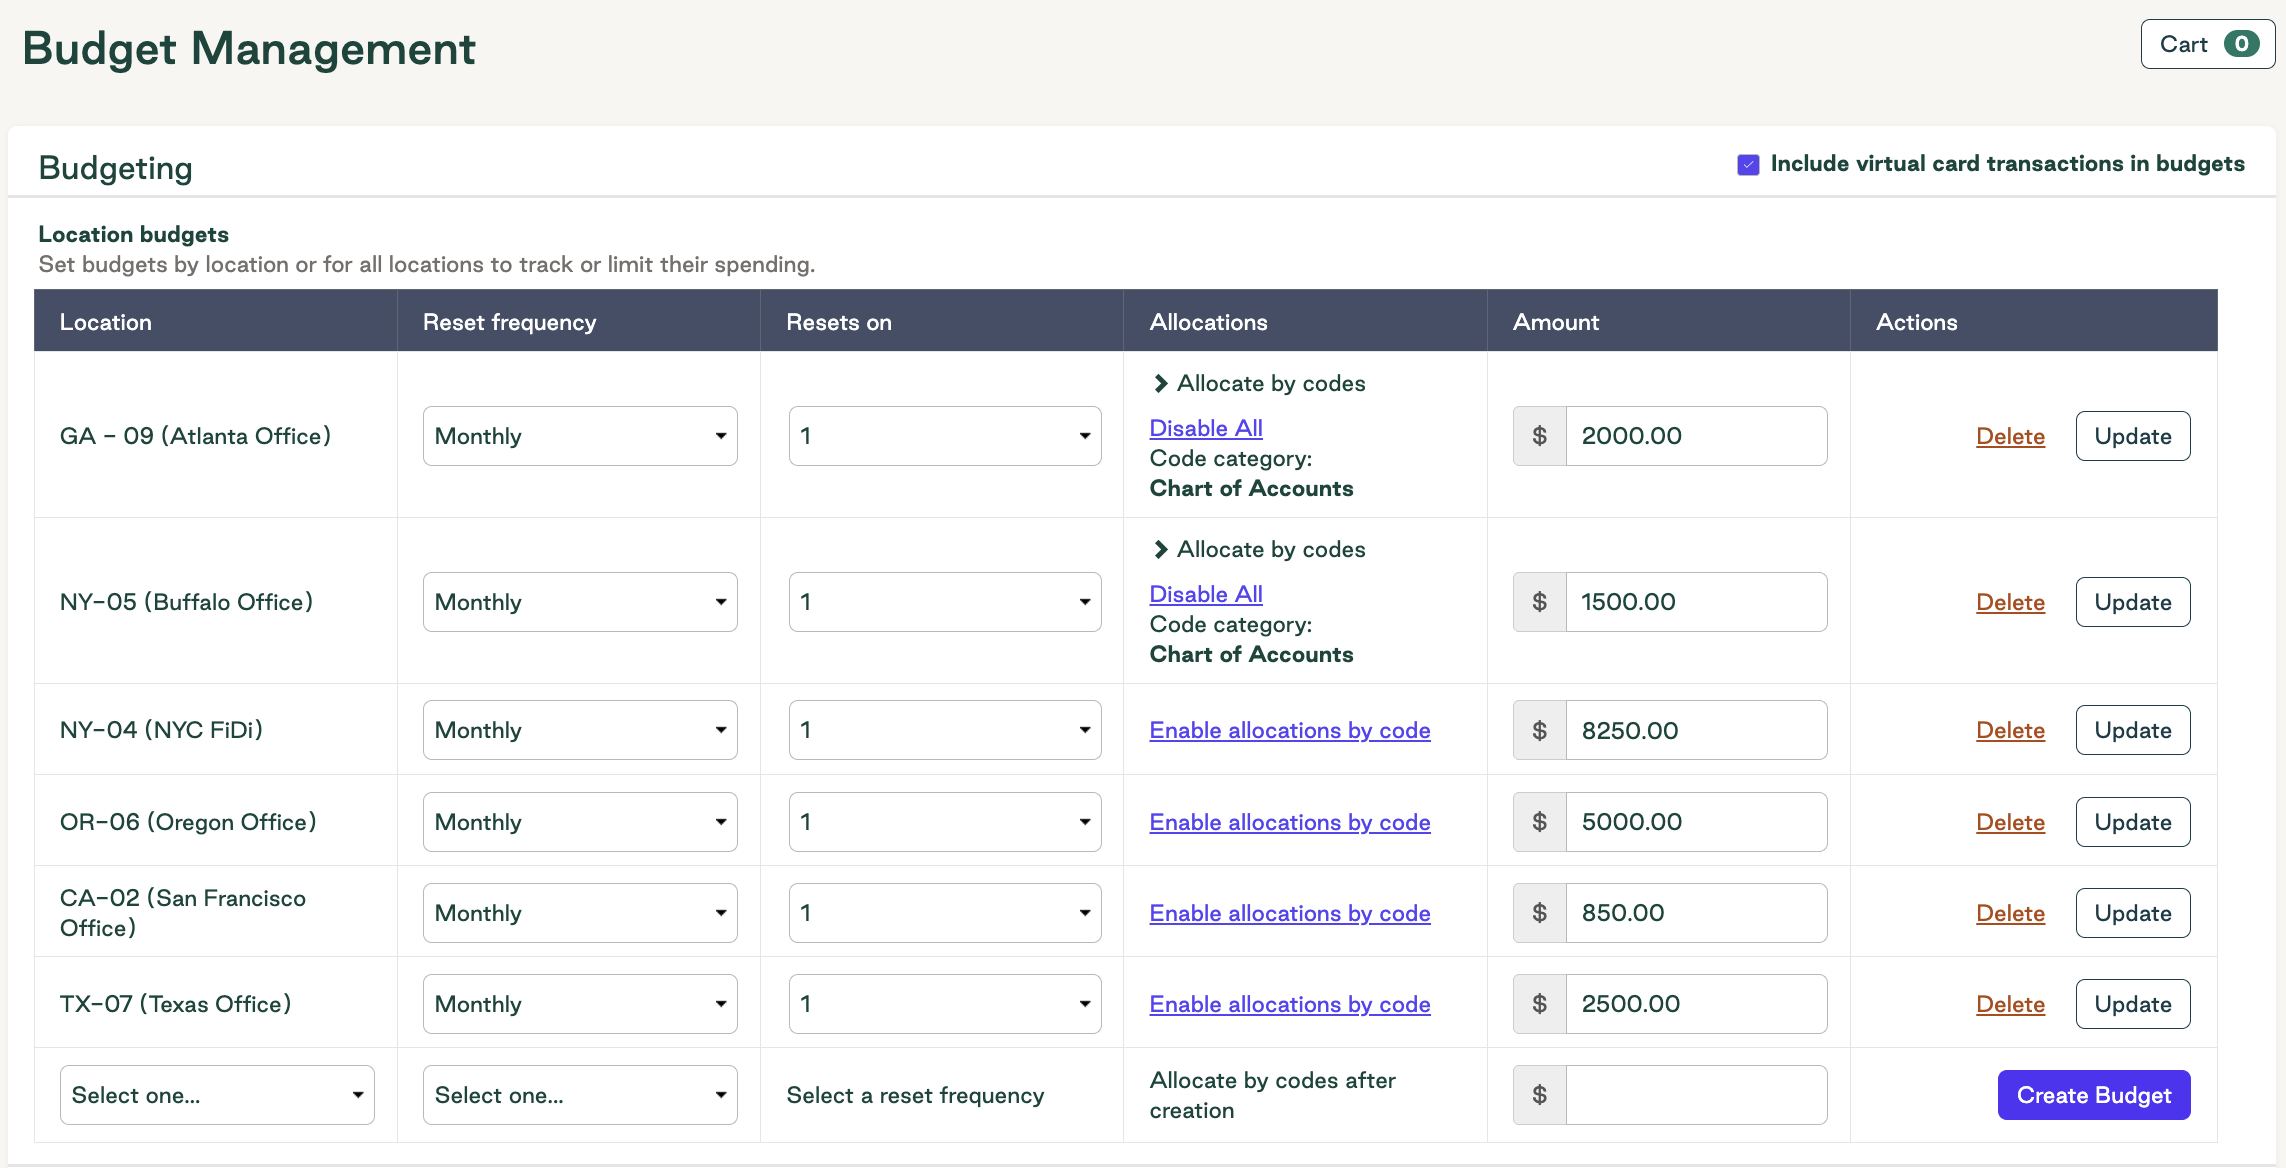Click empty amount field in new budget row

click(1696, 1095)
